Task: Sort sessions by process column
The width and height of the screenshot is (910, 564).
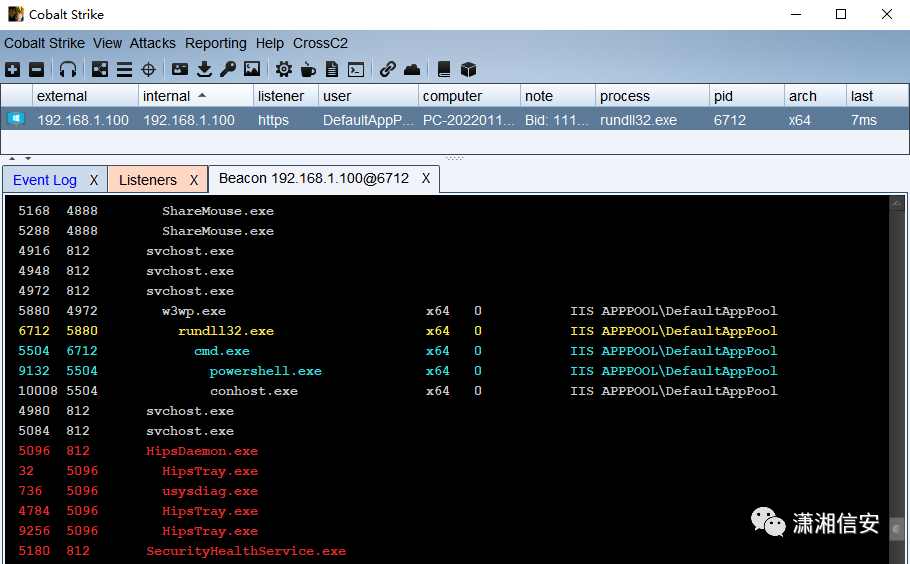Action: point(652,96)
